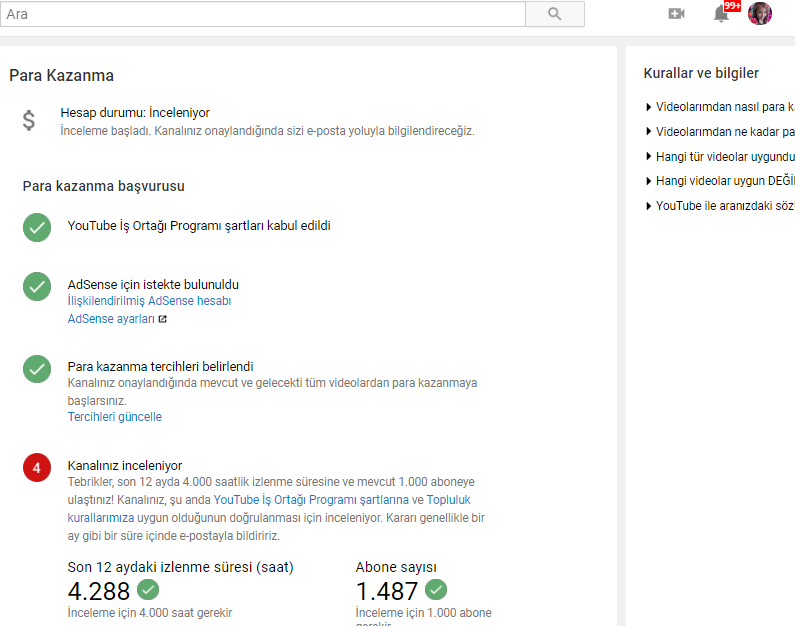Click Hesap durumu: İnceleniyor text

(x=135, y=113)
